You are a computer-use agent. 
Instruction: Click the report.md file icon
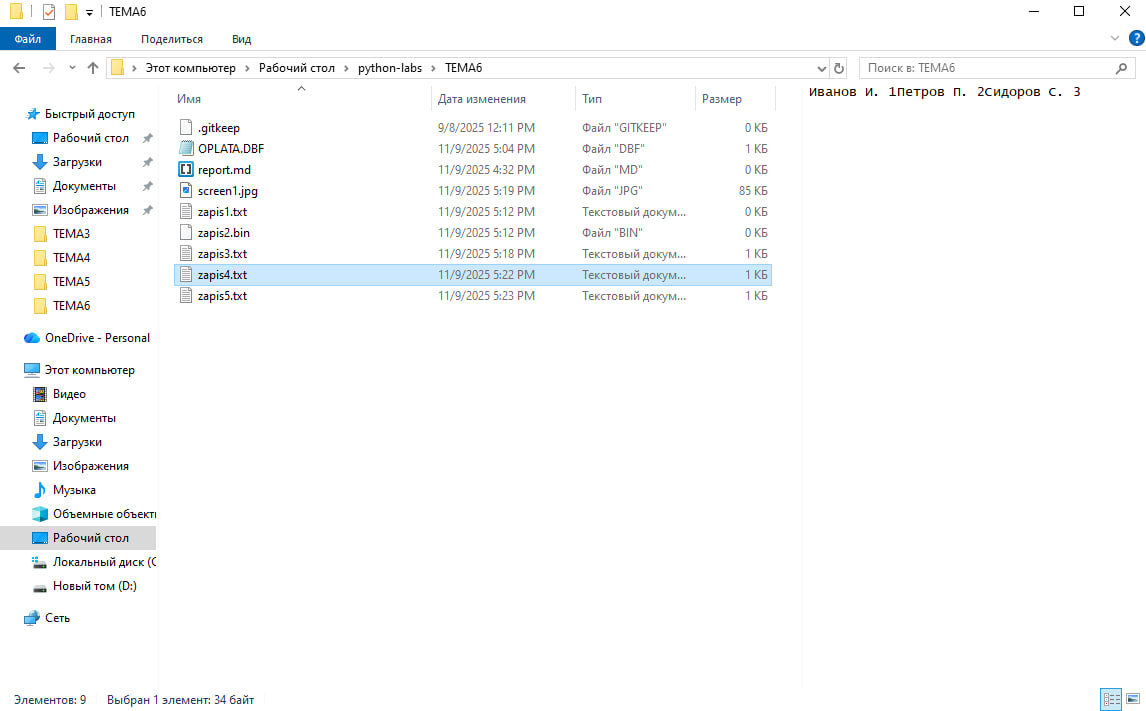point(185,170)
